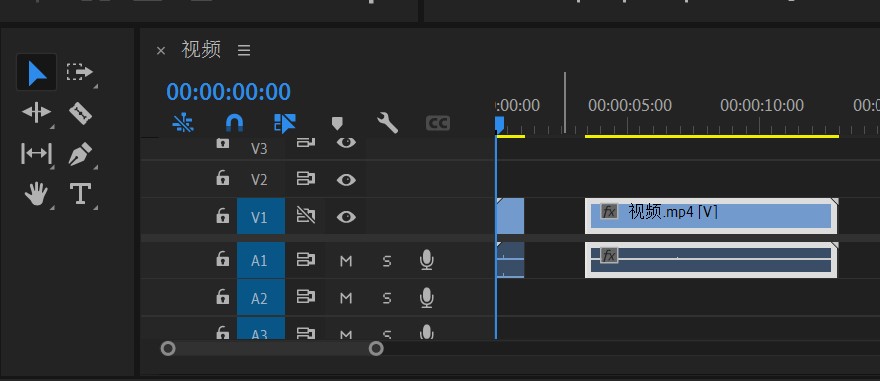Click fx badge on 视频.mp4 video clip
This screenshot has width=880, height=381.
click(609, 212)
